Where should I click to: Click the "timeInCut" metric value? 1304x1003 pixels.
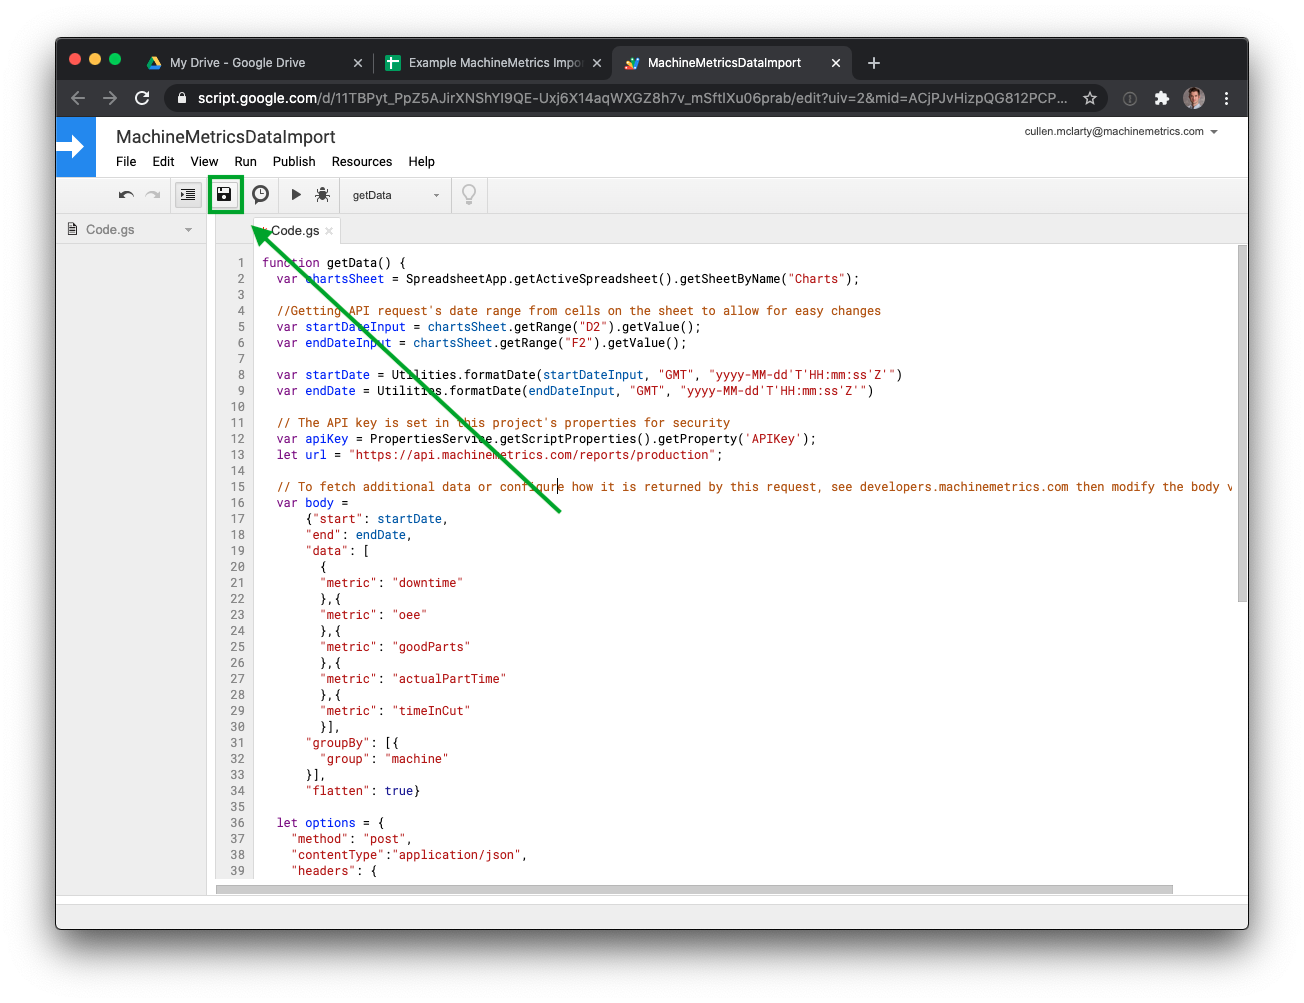click(431, 711)
